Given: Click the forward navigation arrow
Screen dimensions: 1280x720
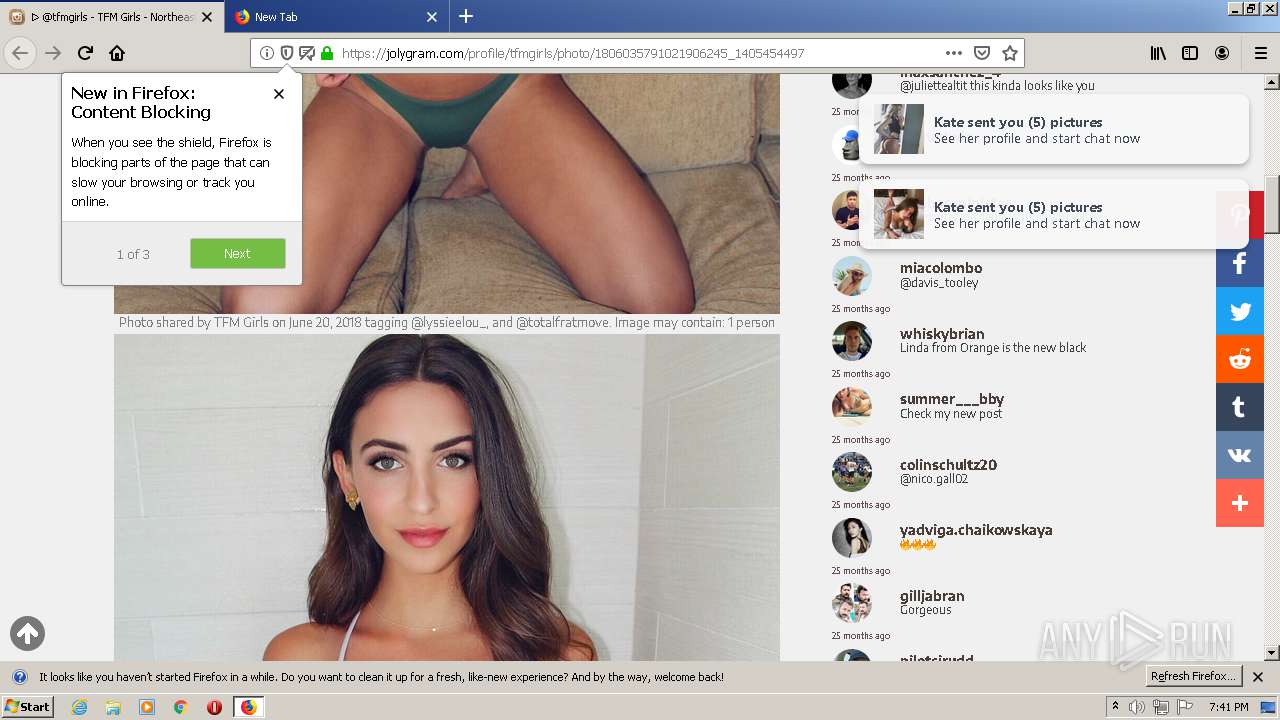Looking at the screenshot, I should 53,53.
